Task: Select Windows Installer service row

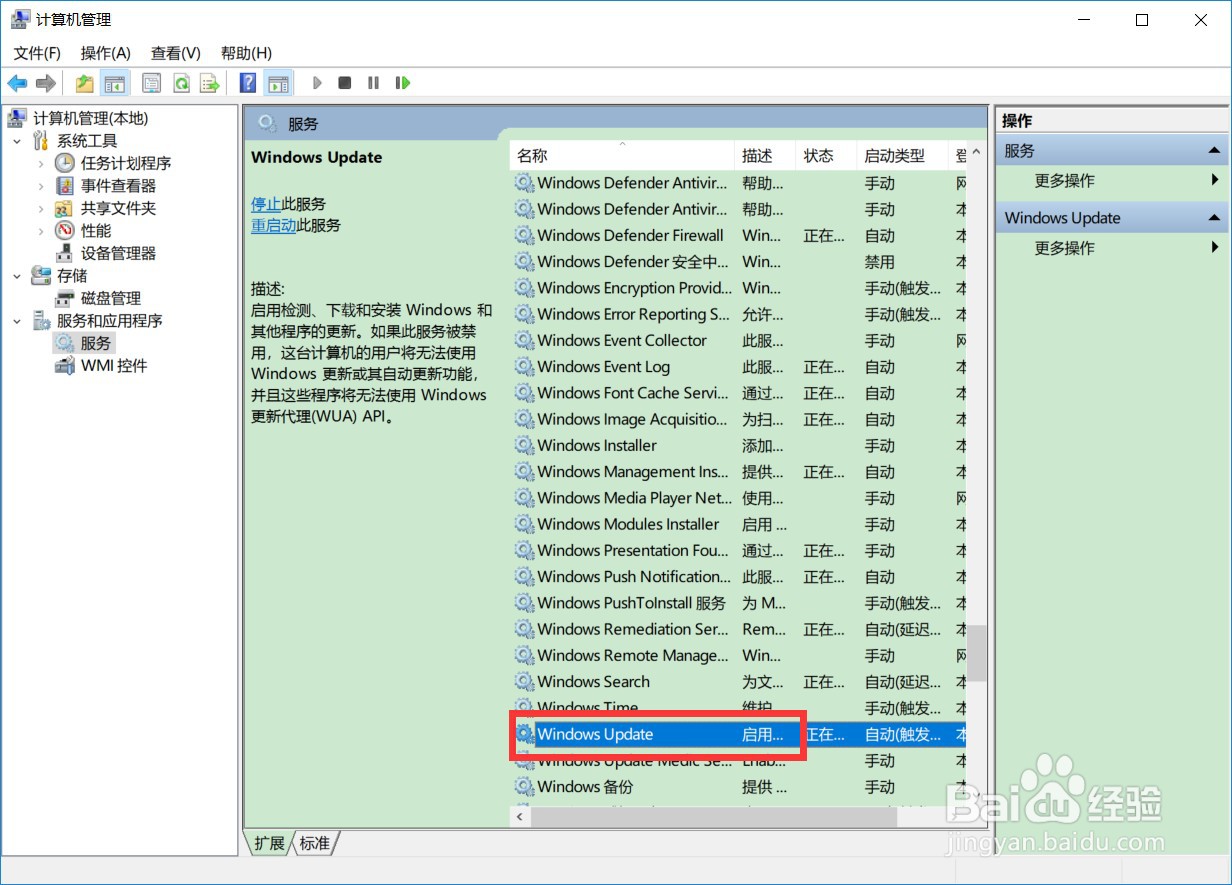Action: (x=738, y=445)
